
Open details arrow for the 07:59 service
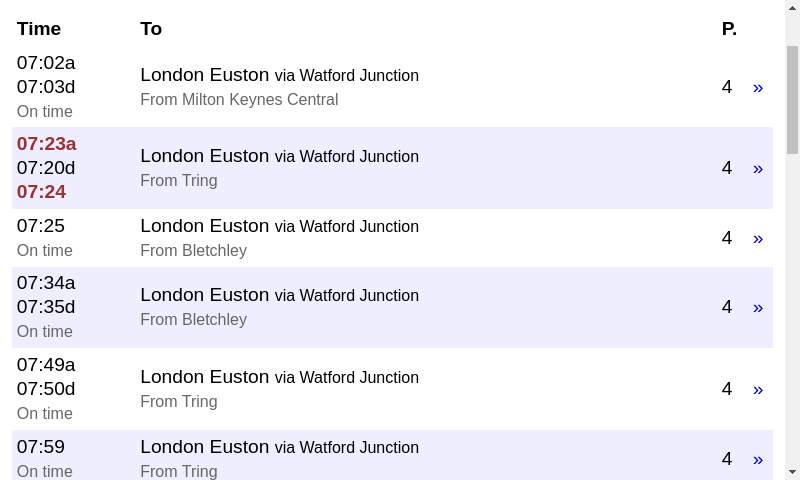[758, 460]
